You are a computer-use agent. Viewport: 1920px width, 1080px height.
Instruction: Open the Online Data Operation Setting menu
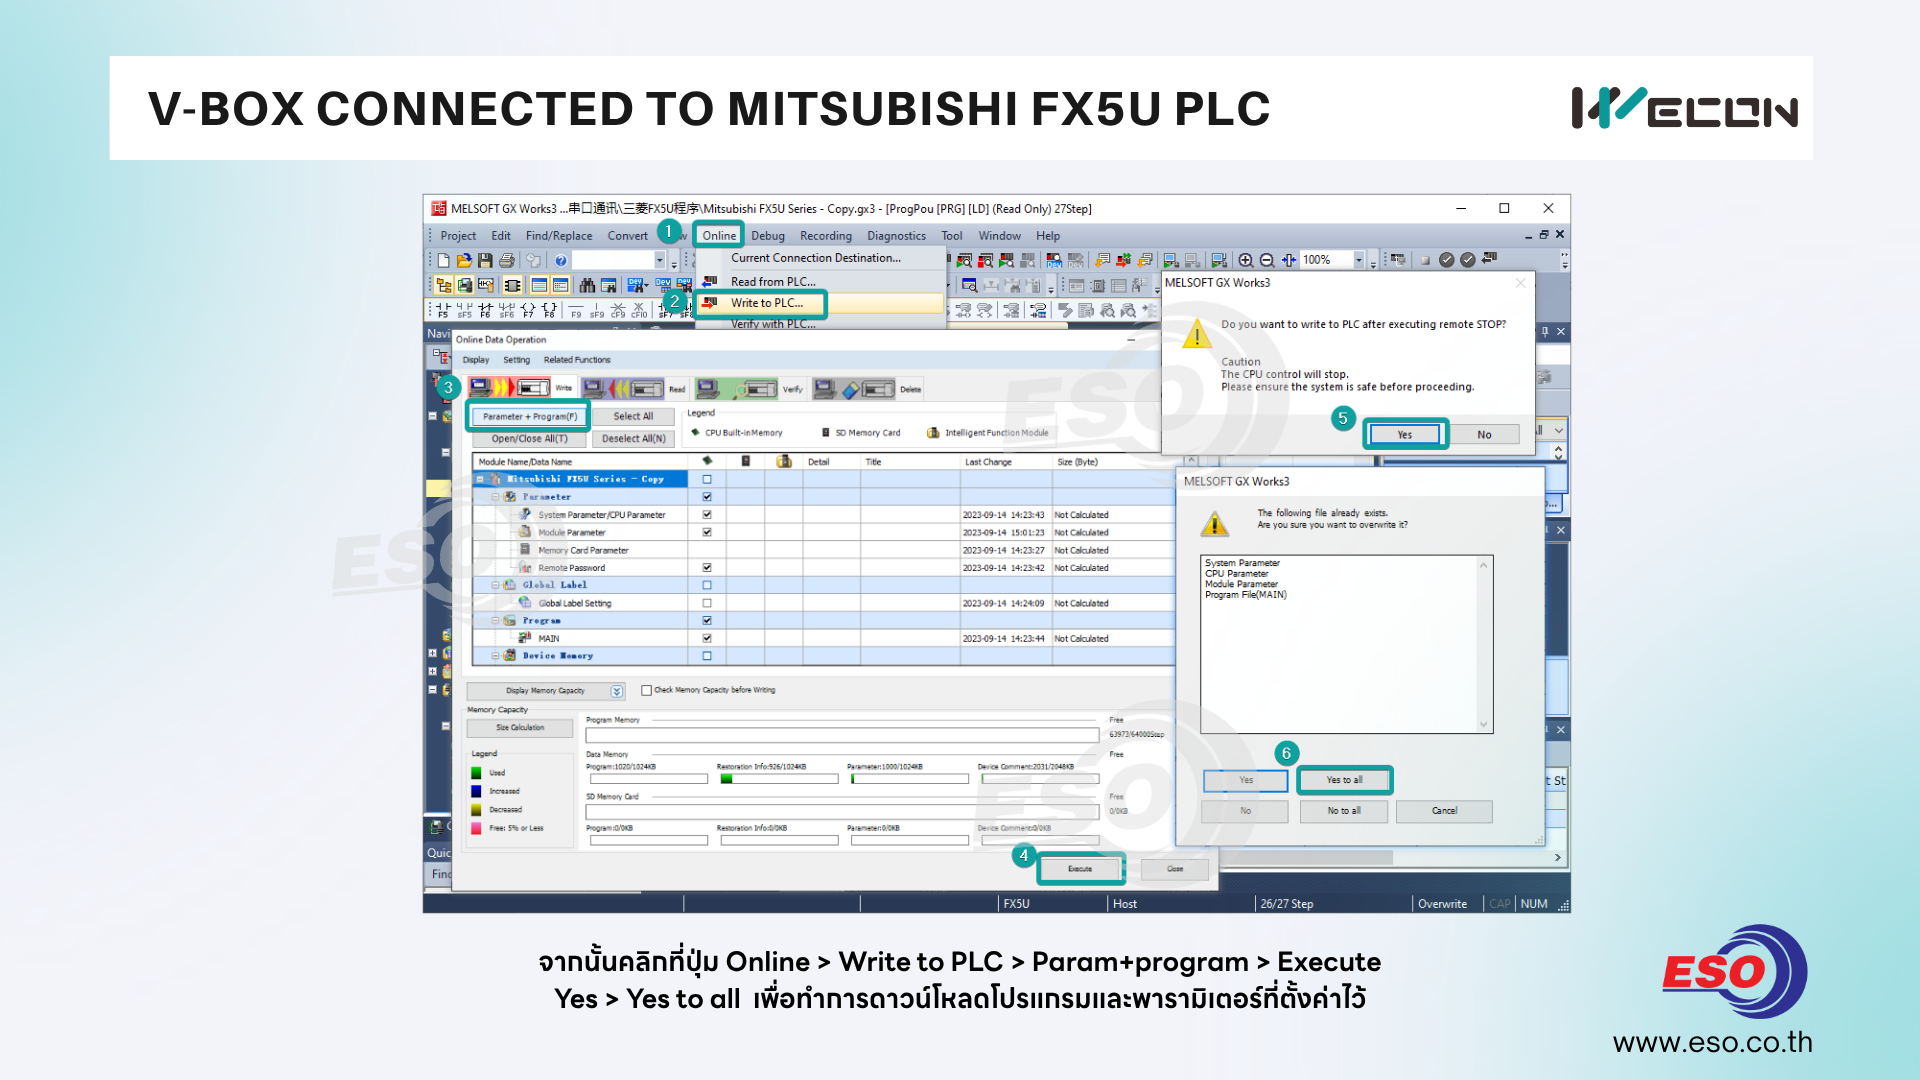coord(516,360)
